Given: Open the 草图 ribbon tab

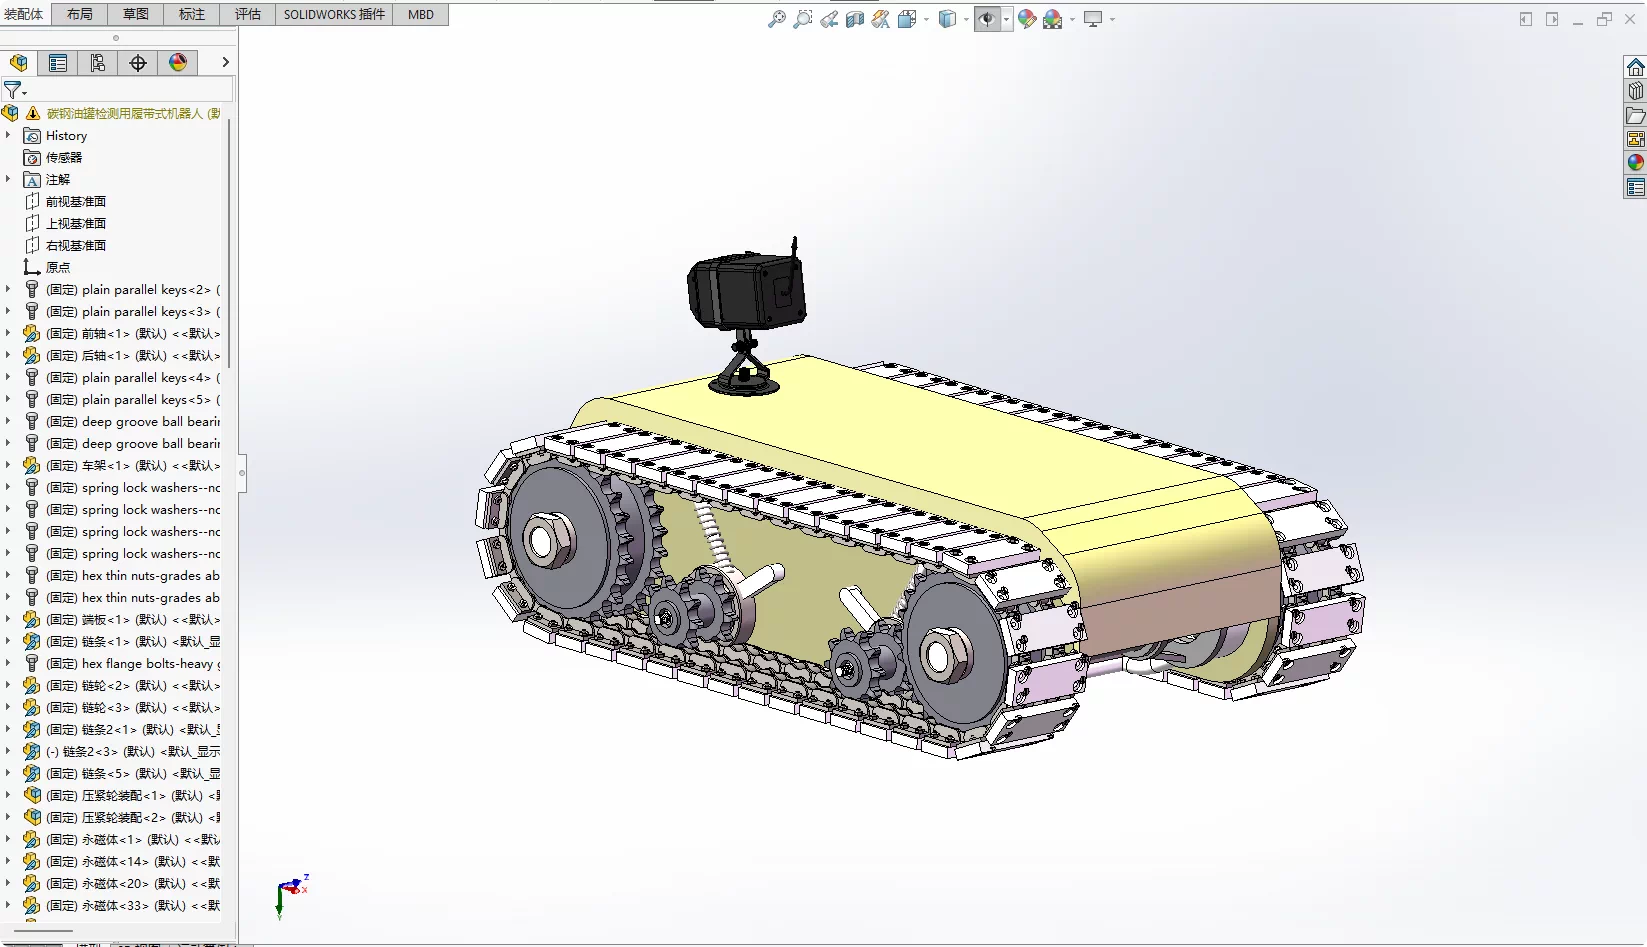Looking at the screenshot, I should 136,14.
